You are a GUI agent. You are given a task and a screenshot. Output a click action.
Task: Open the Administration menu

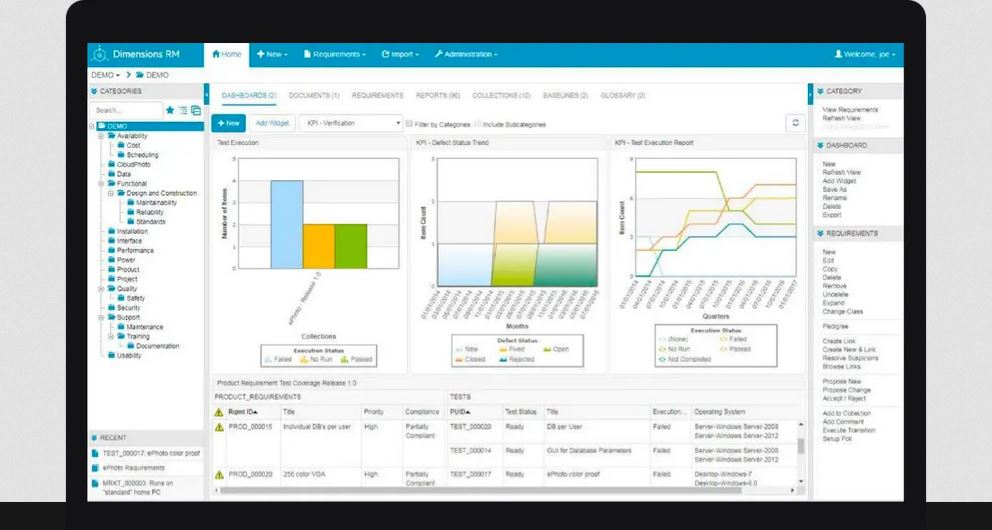click(x=466, y=54)
